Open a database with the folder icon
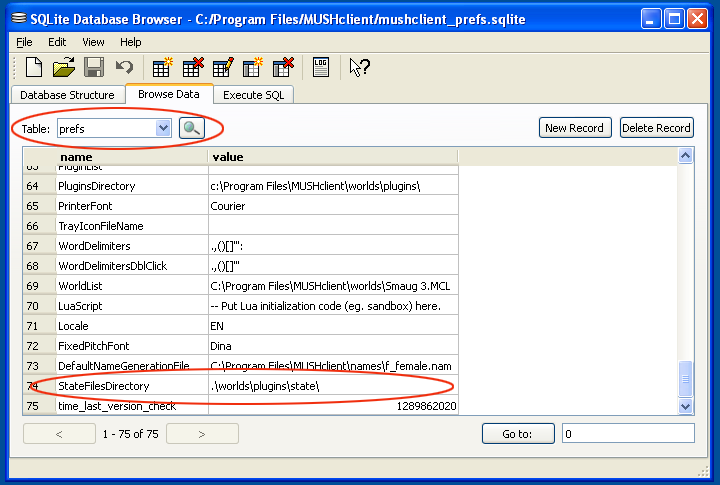The height and width of the screenshot is (485, 720). [x=64, y=68]
